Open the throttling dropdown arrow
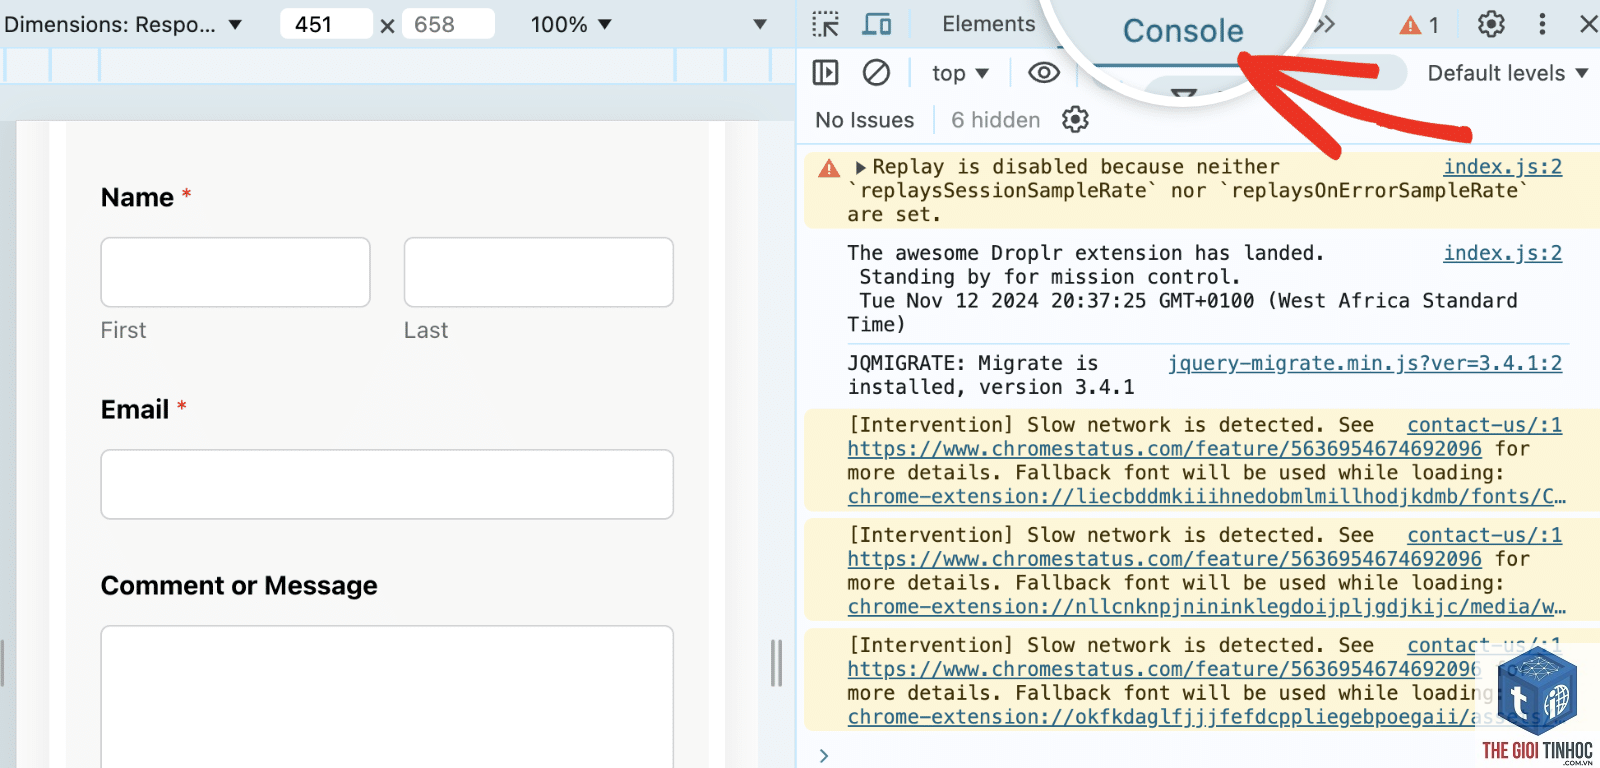Screen dimensions: 1600x768 pyautogui.click(x=760, y=24)
